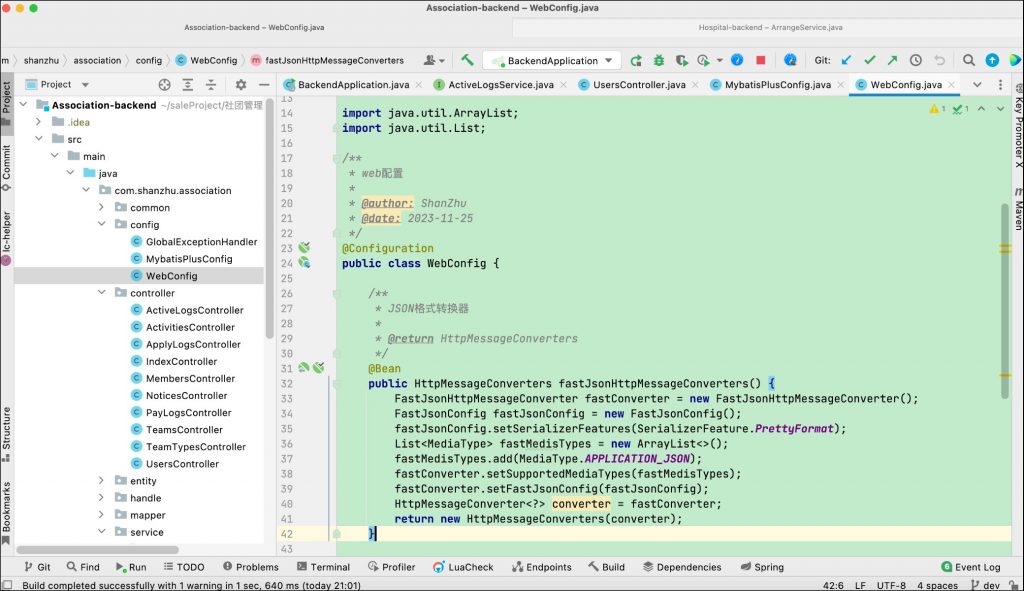1024x591 pixels.
Task: Open the Event Log
Action: (970, 567)
